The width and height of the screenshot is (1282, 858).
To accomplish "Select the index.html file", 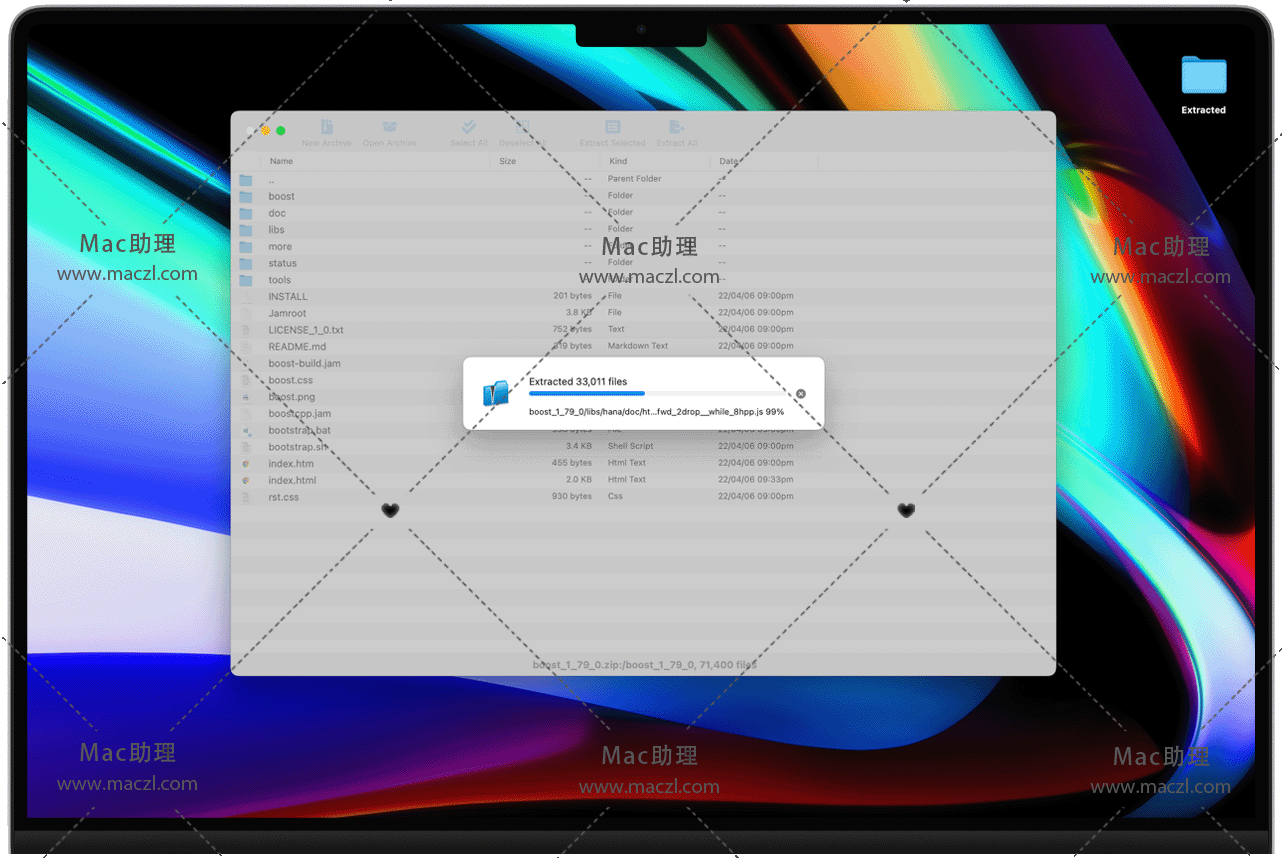I will 292,480.
